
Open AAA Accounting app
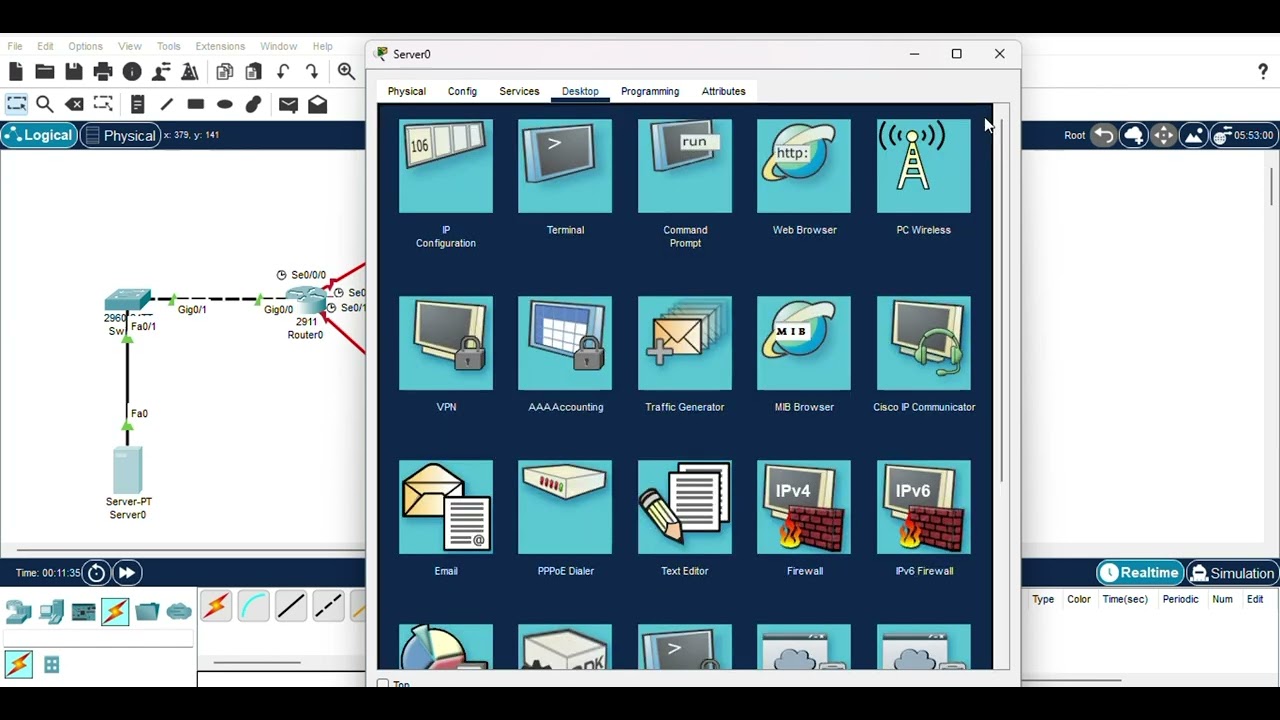click(x=565, y=343)
